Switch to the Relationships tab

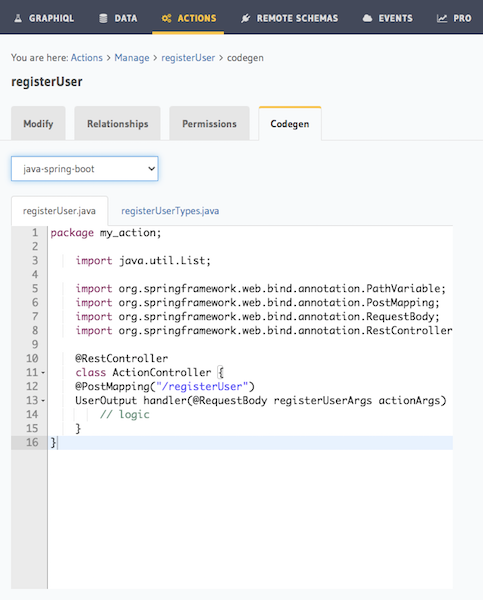[x=117, y=124]
